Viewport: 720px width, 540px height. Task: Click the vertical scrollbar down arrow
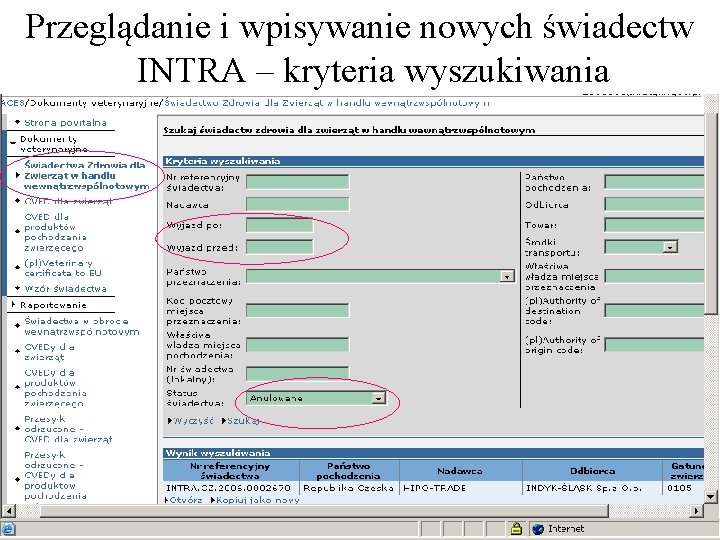pyautogui.click(x=711, y=497)
